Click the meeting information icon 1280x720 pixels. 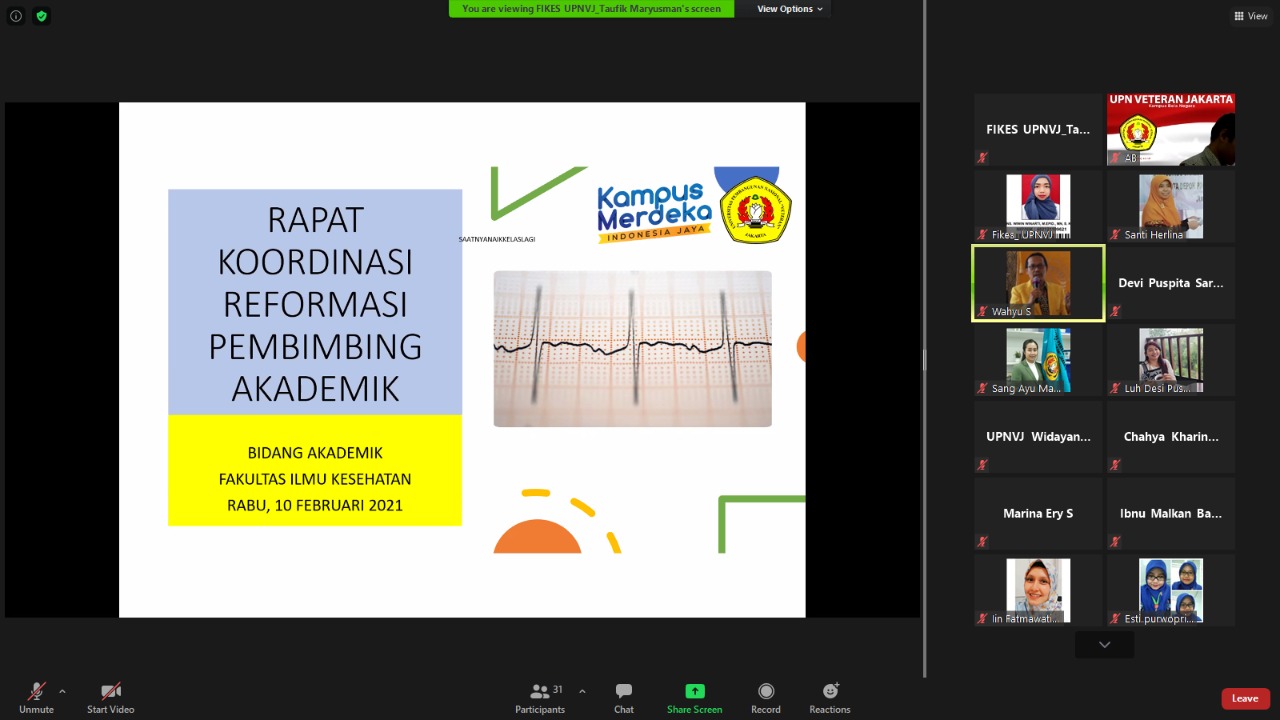pyautogui.click(x=16, y=16)
